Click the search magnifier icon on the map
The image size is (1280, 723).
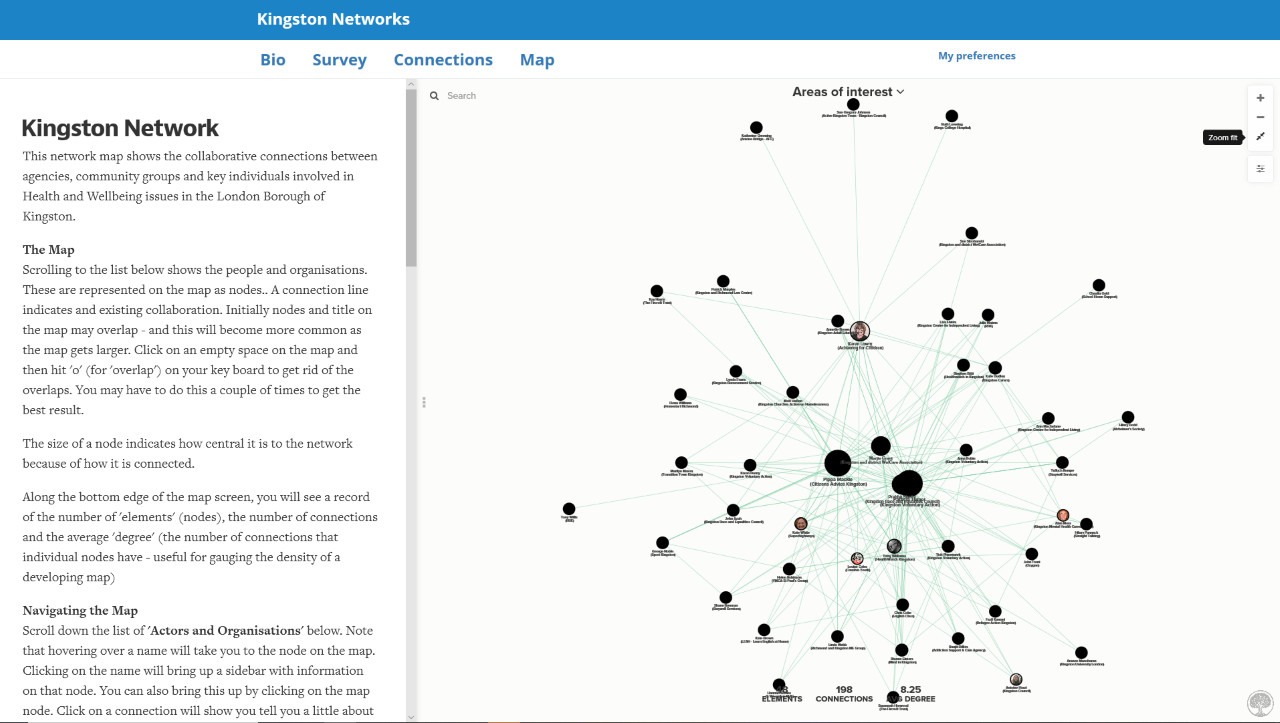pyautogui.click(x=435, y=96)
